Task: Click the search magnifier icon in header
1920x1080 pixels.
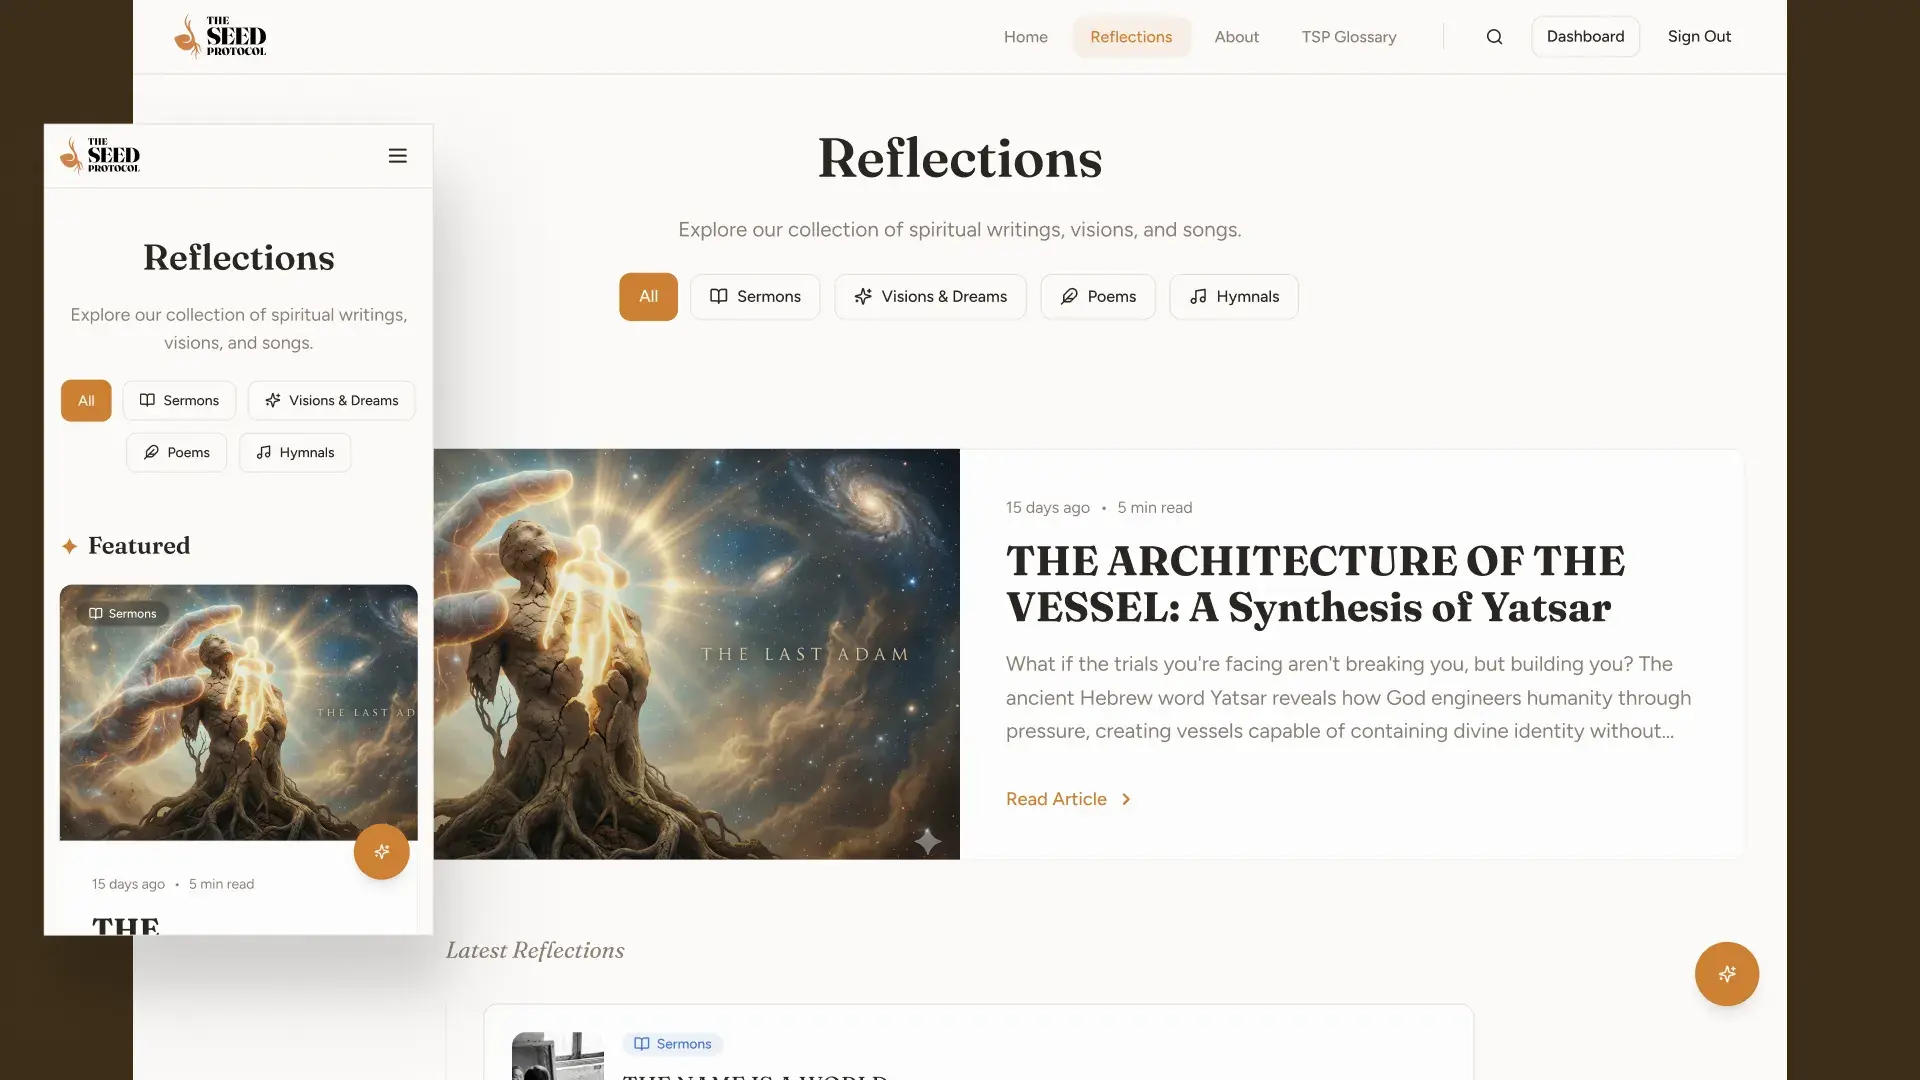Action: [x=1494, y=37]
